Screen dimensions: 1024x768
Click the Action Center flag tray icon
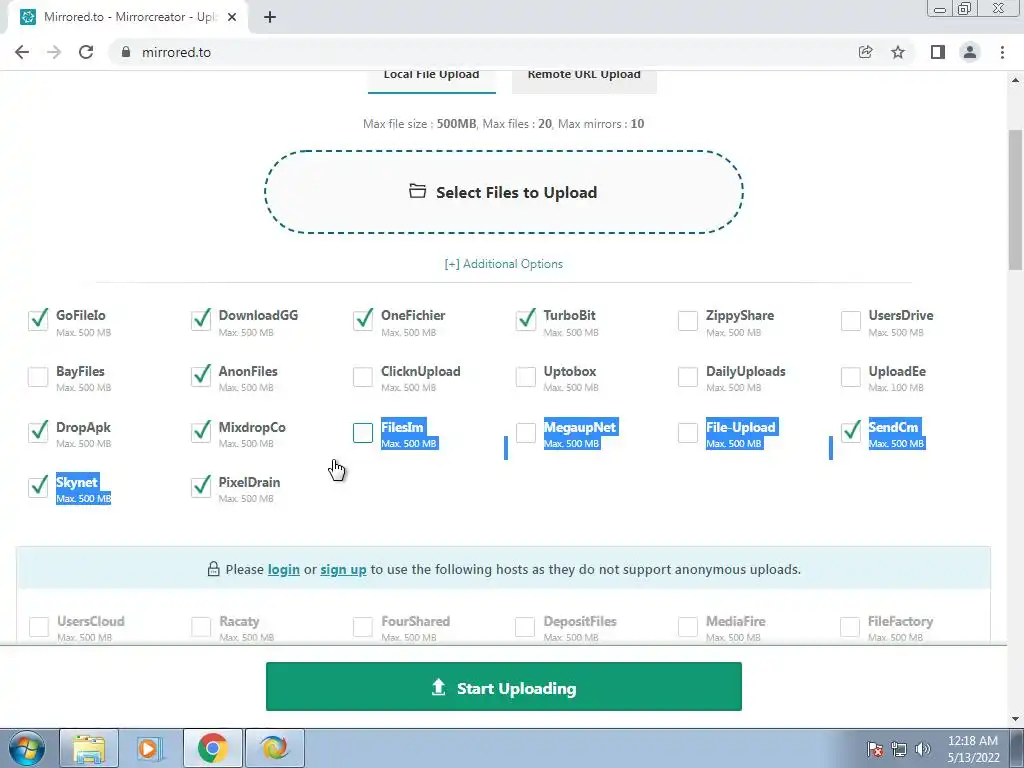[x=875, y=749]
